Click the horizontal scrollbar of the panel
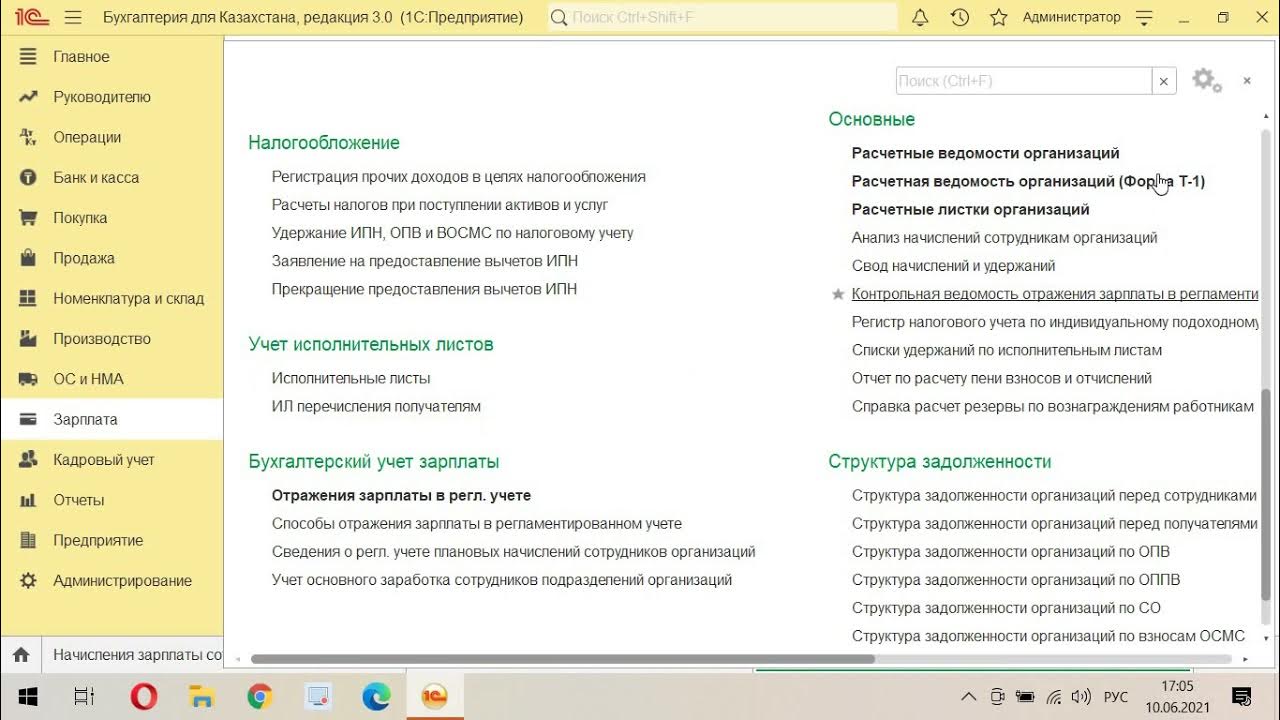 point(563,659)
